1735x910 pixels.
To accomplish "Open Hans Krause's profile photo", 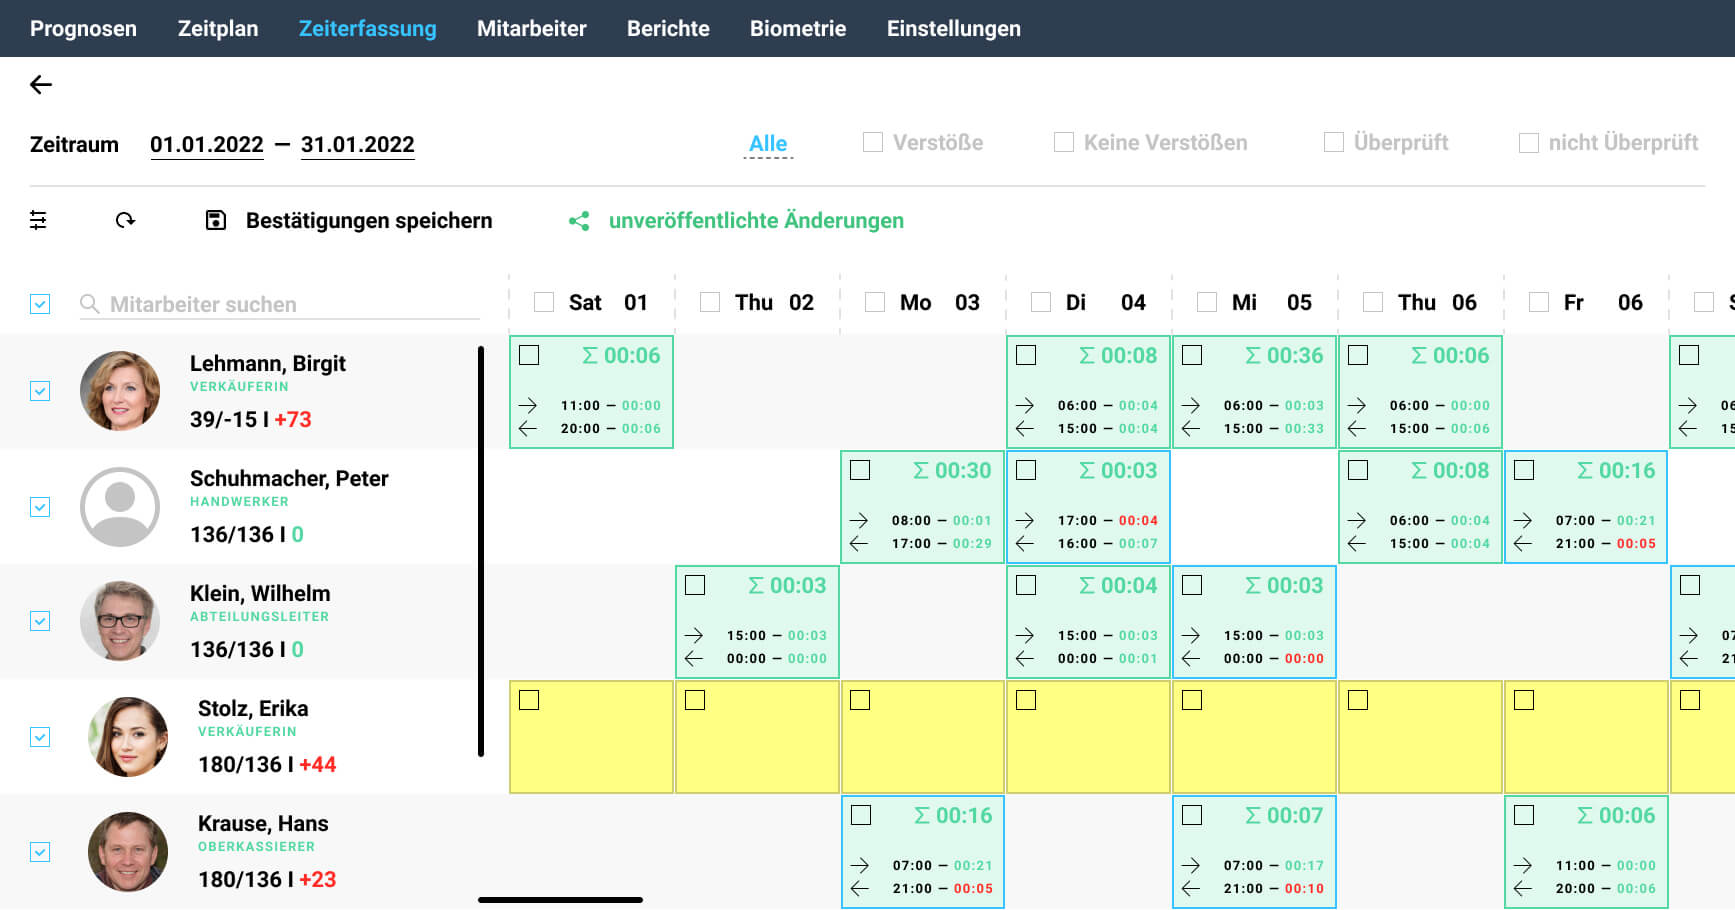I will (128, 852).
